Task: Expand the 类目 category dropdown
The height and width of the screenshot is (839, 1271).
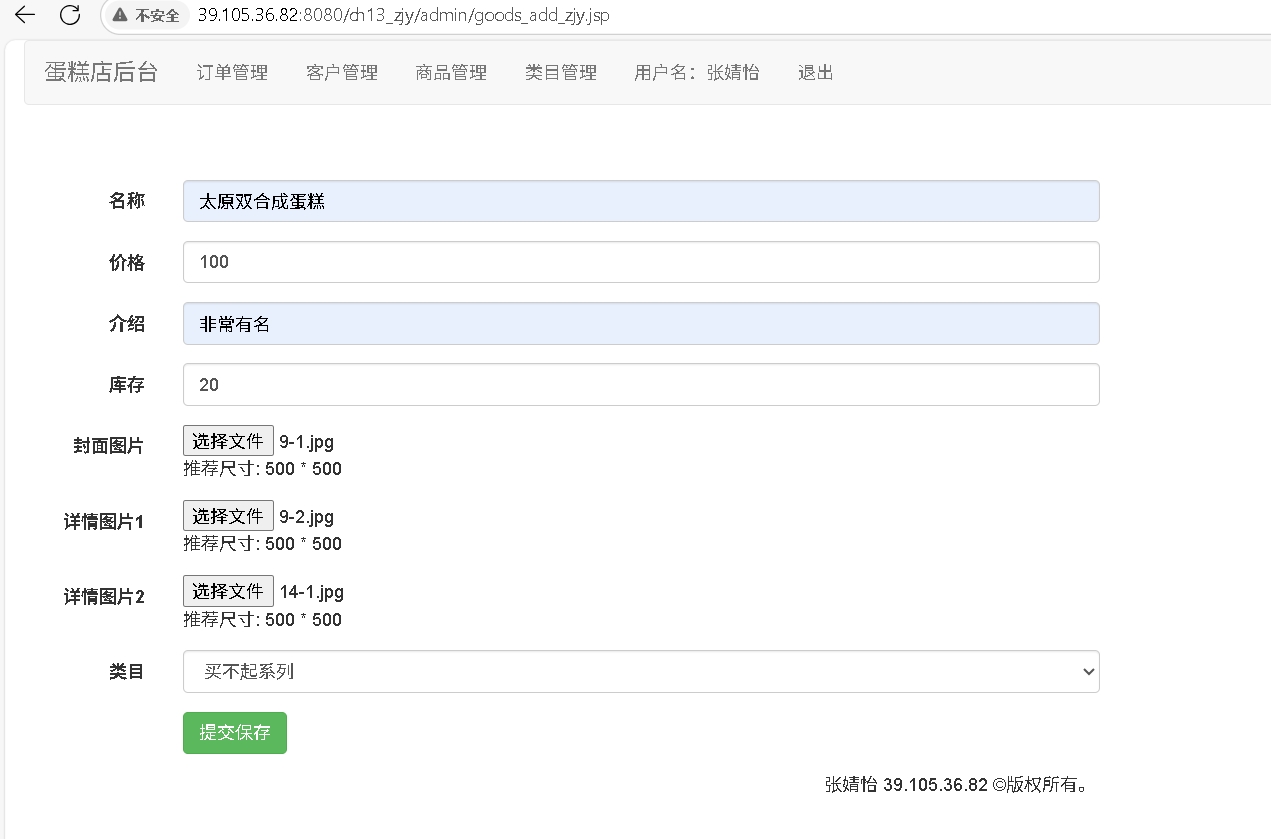Action: tap(641, 672)
